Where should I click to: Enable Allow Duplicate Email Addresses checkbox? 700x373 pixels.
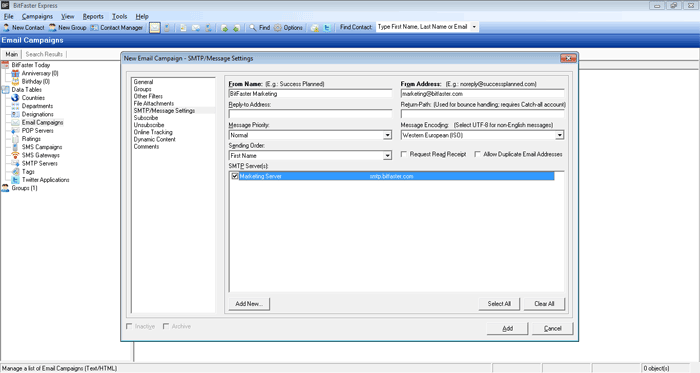pyautogui.click(x=477, y=154)
